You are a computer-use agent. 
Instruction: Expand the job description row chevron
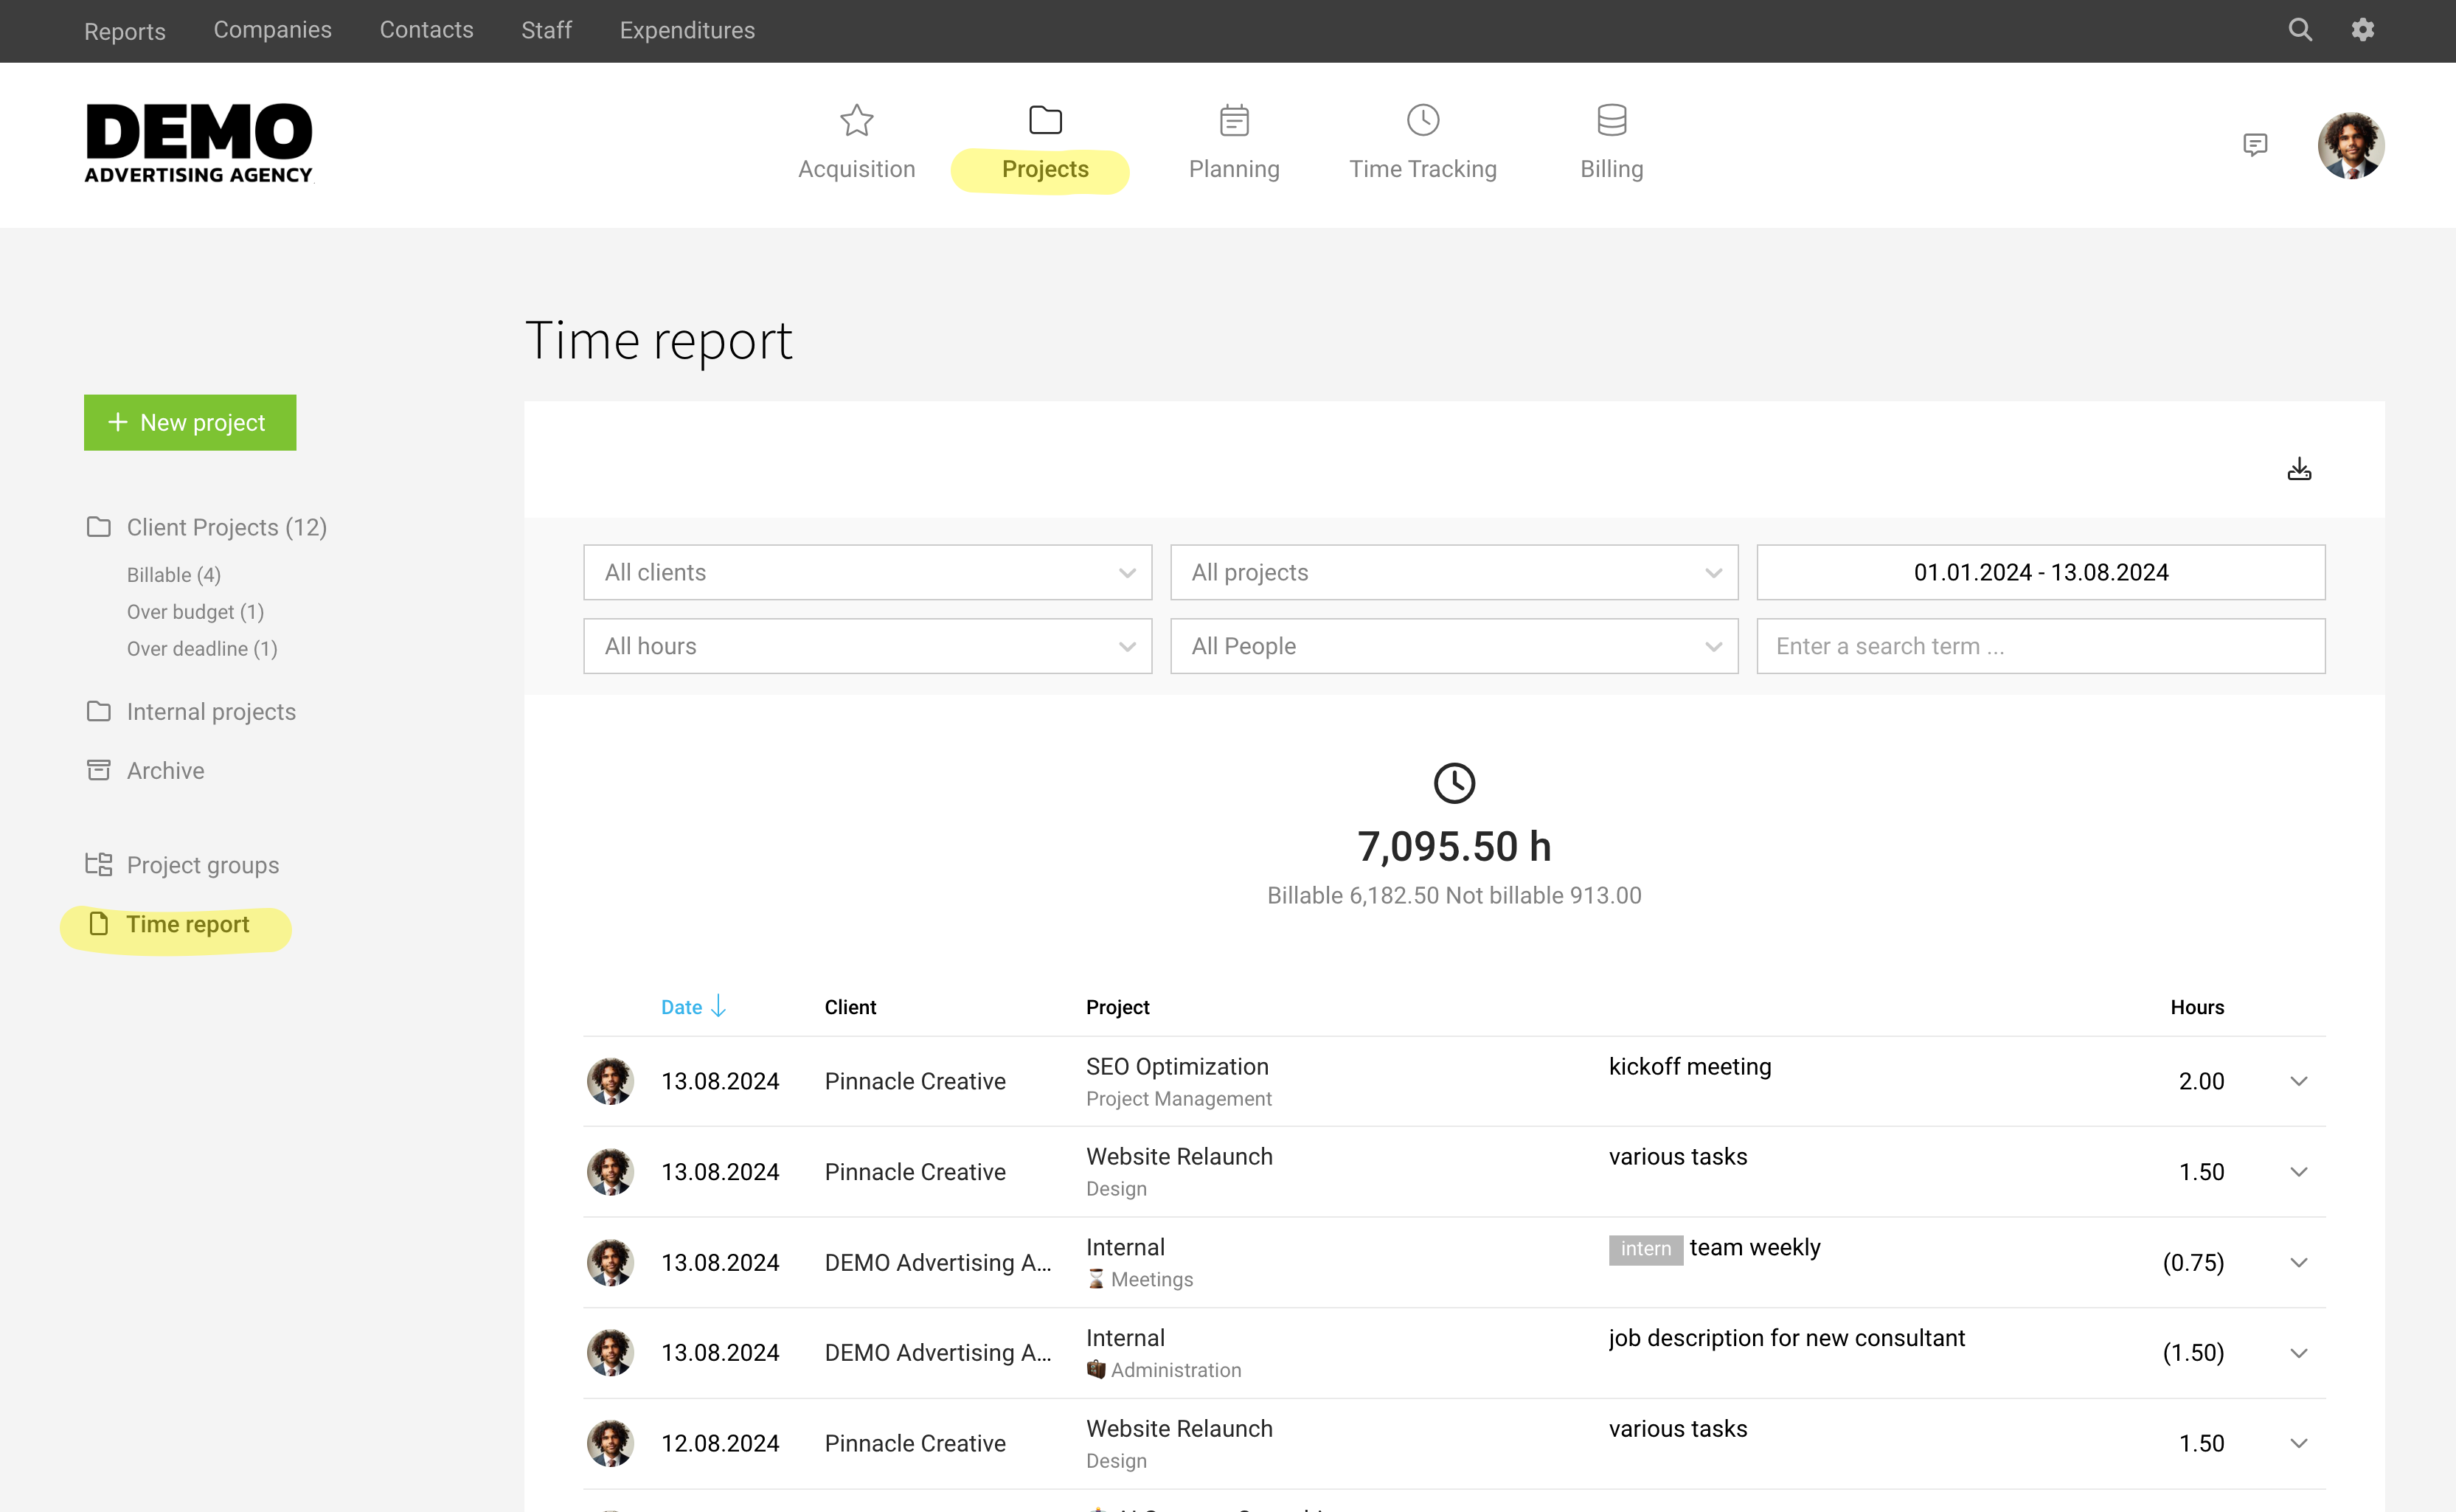tap(2299, 1353)
